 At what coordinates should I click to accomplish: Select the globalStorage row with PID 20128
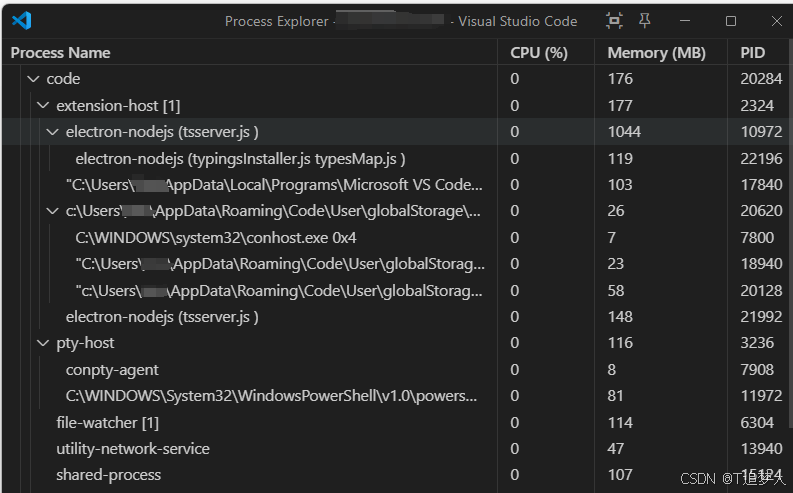[395, 290]
